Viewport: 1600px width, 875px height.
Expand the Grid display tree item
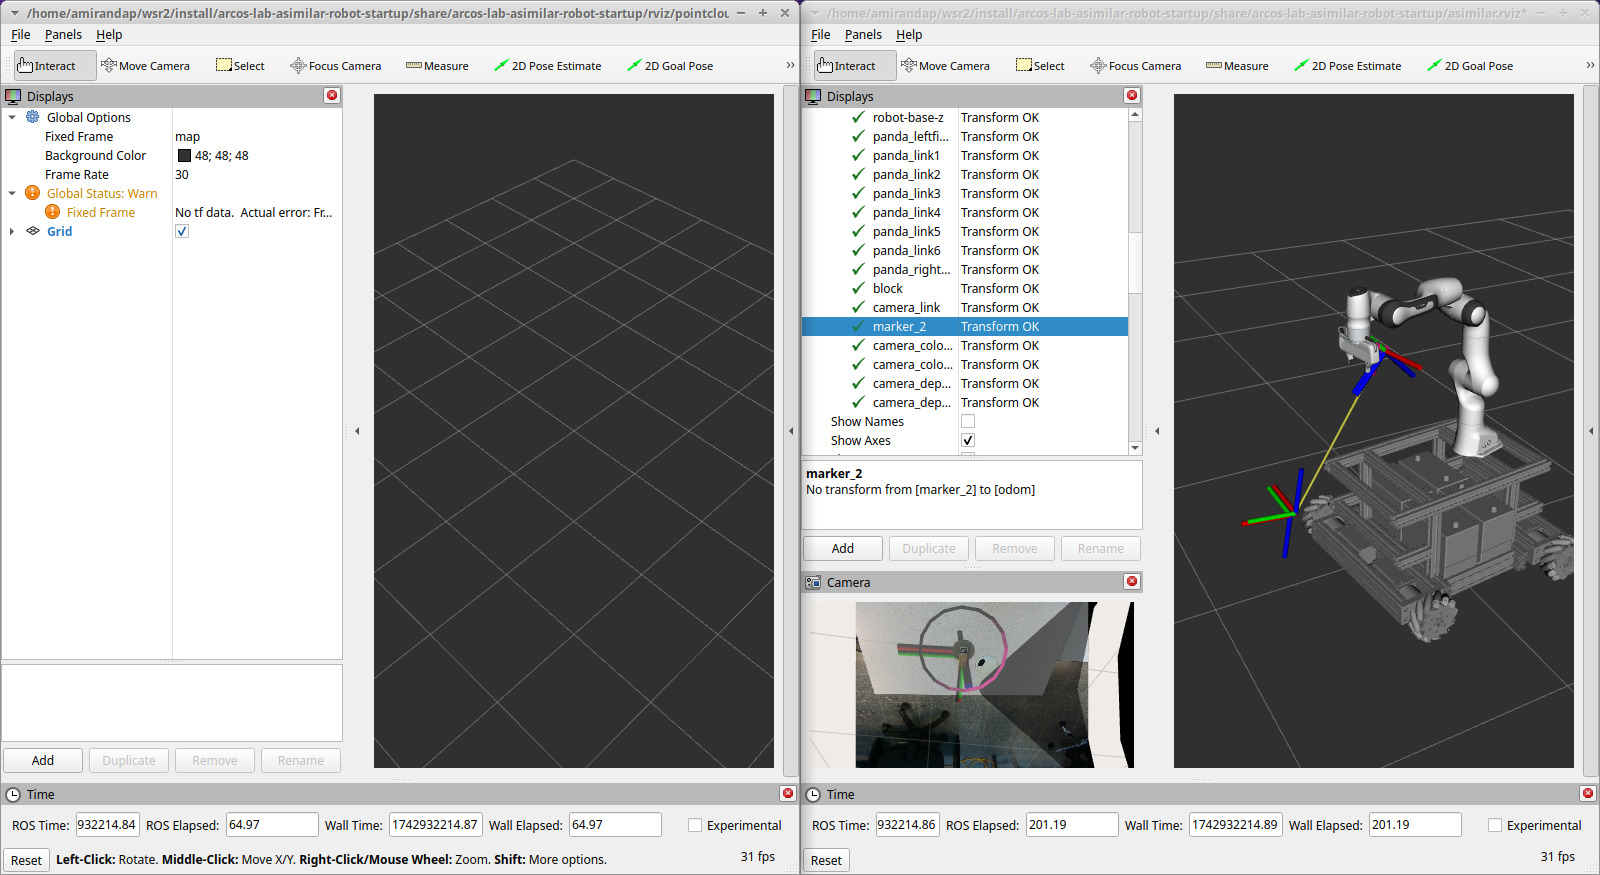coord(12,231)
